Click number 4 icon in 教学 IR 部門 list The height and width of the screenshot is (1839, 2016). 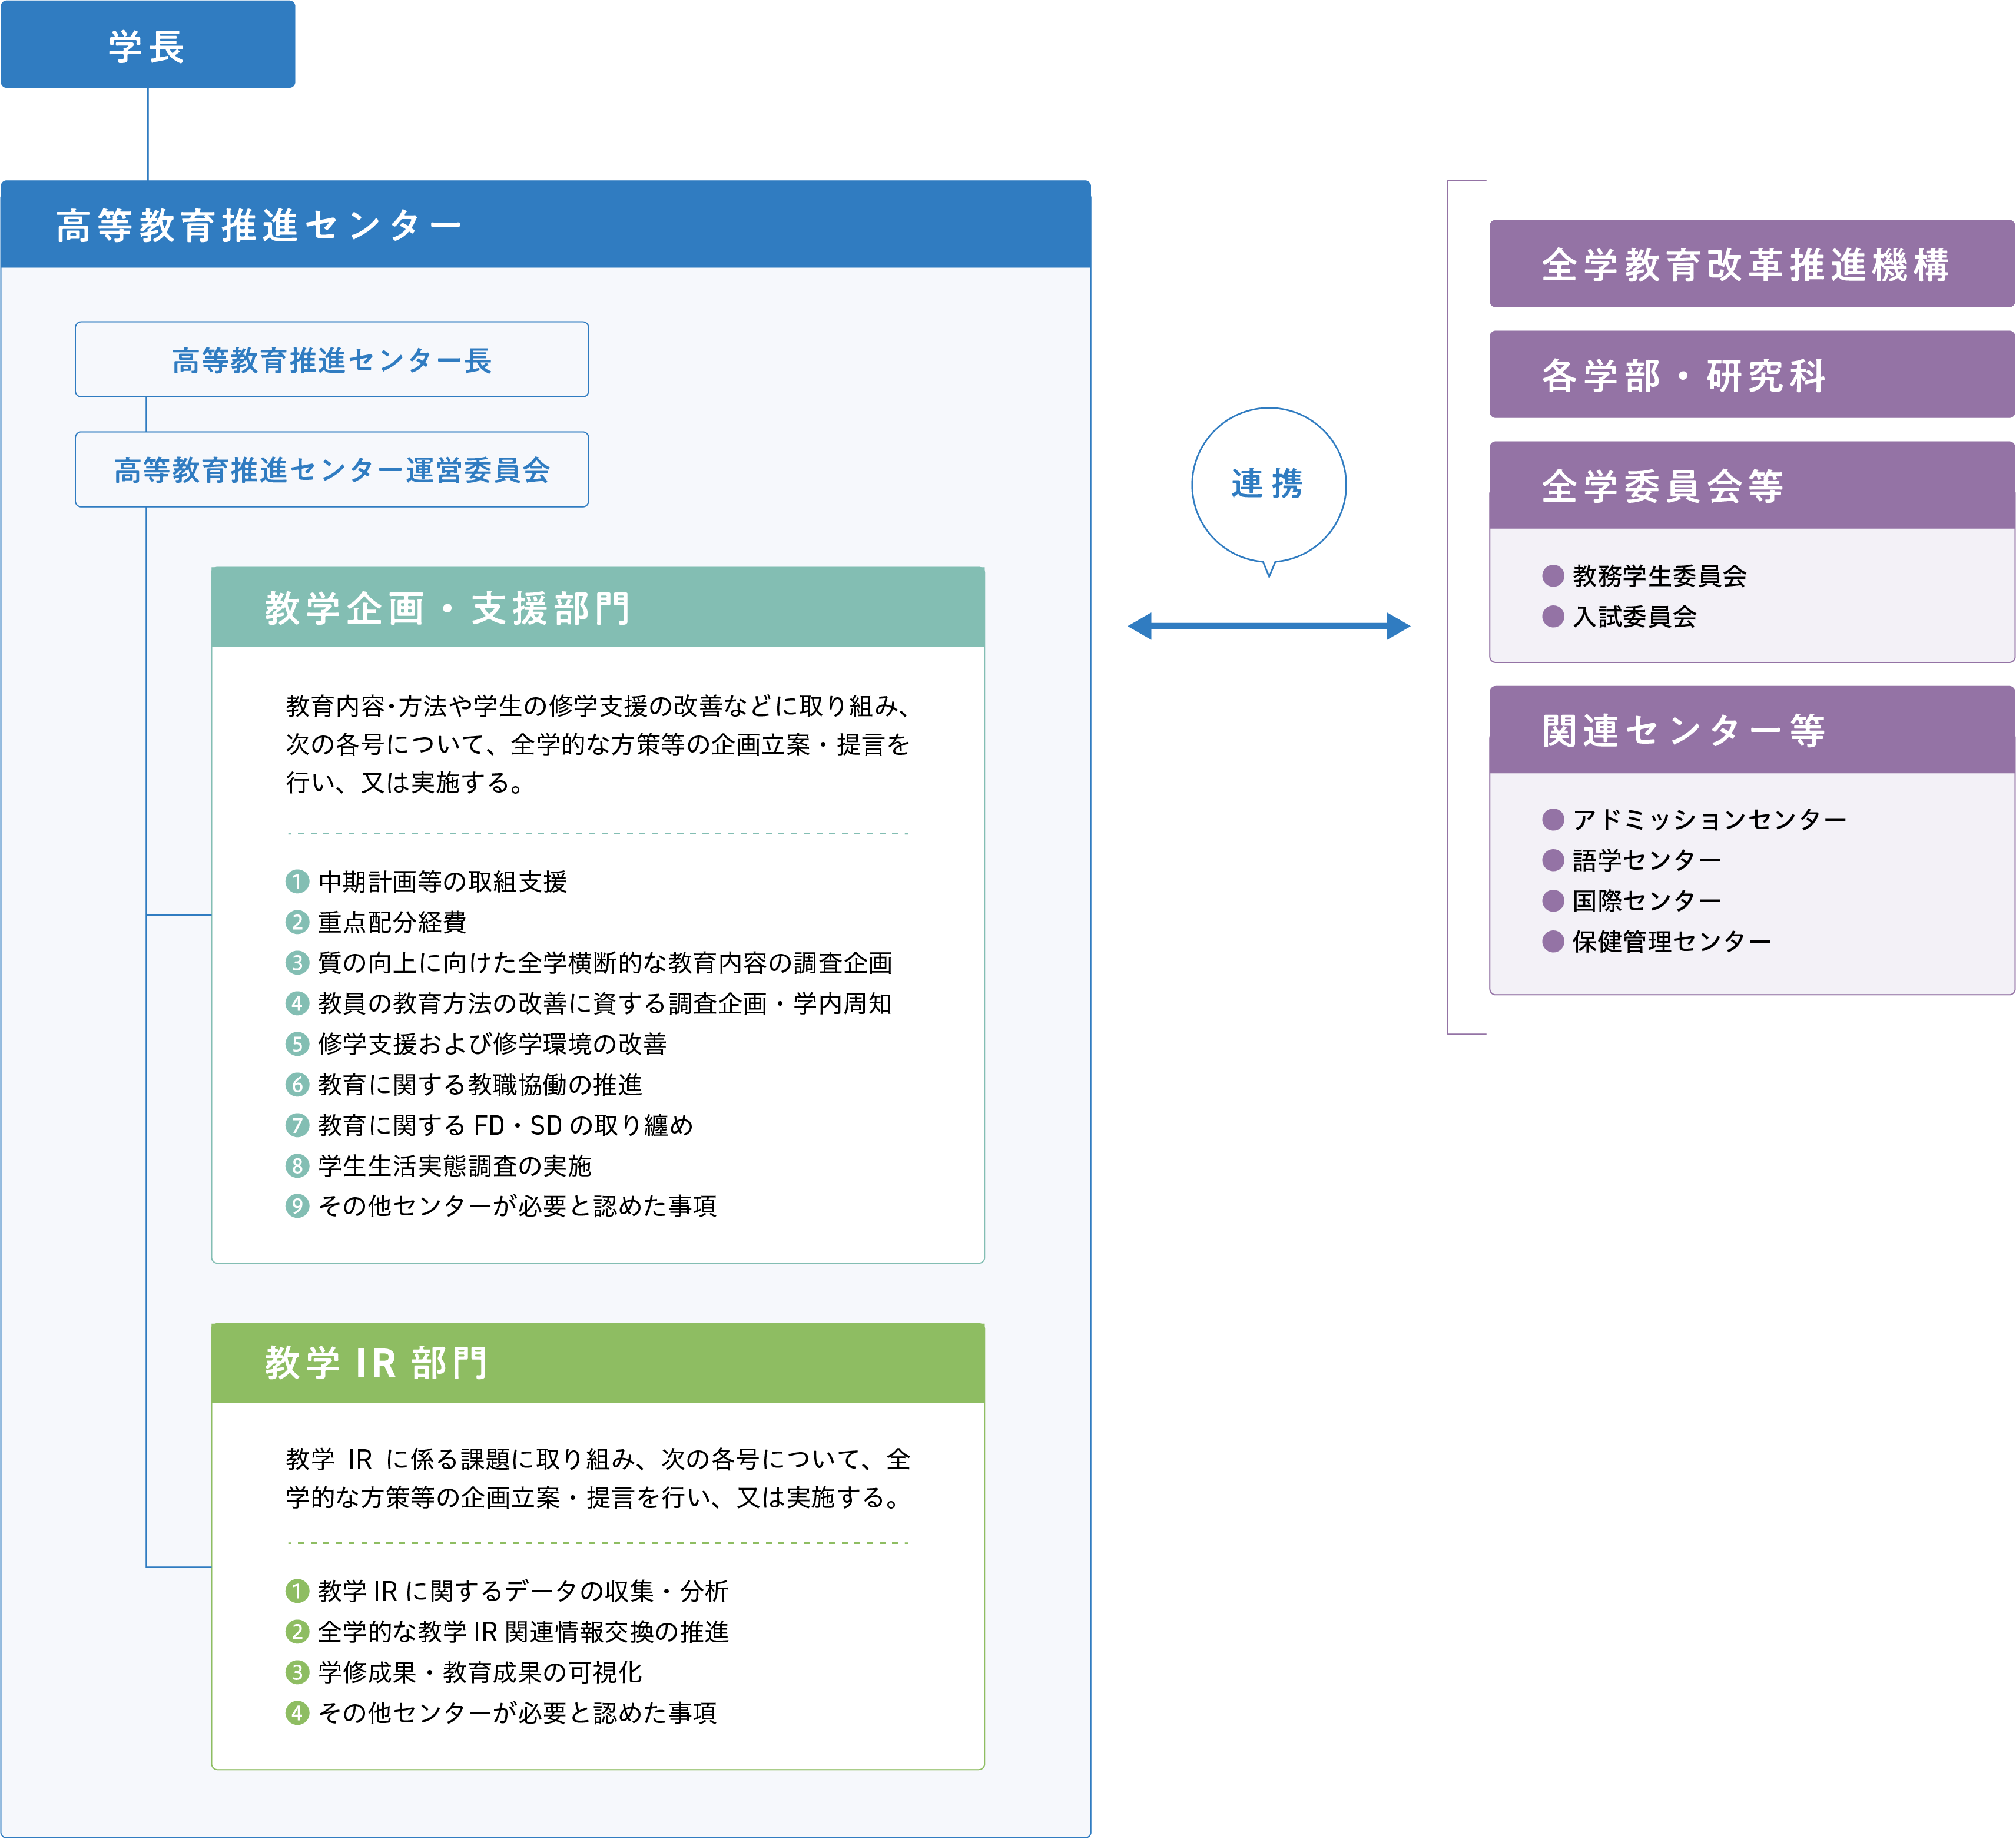(x=297, y=1713)
